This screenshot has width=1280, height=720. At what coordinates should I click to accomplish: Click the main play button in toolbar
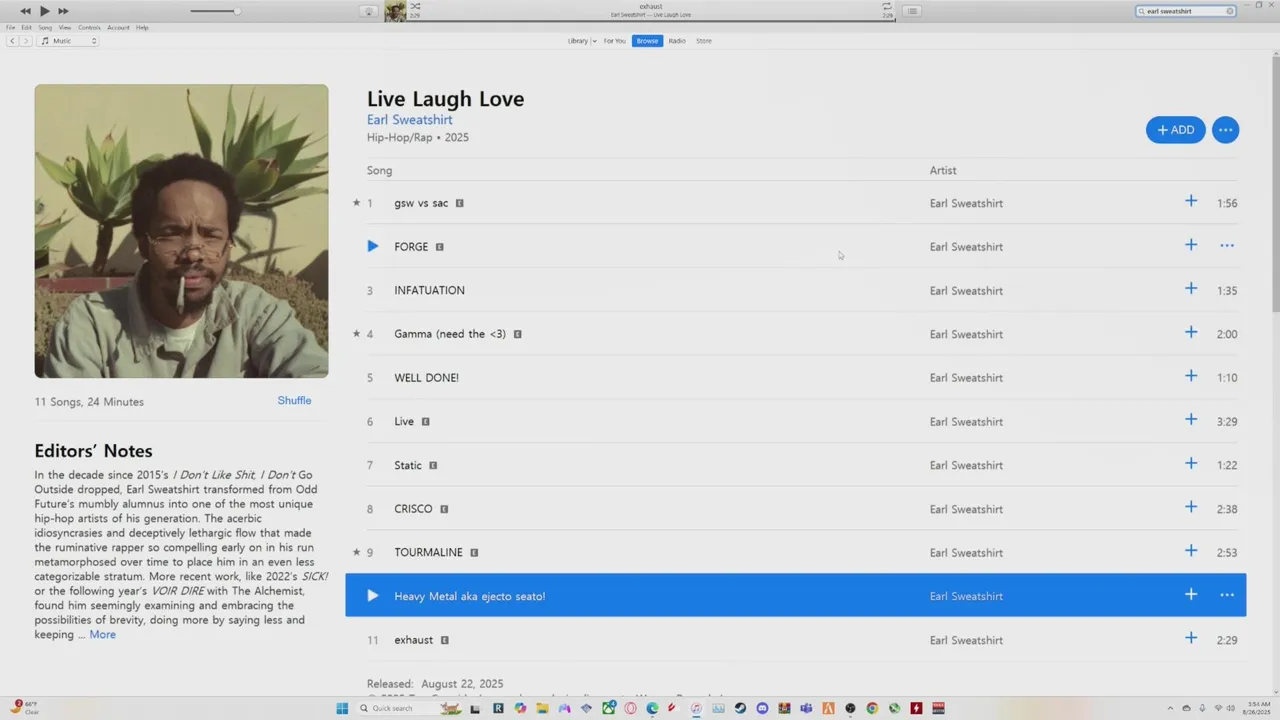click(45, 11)
